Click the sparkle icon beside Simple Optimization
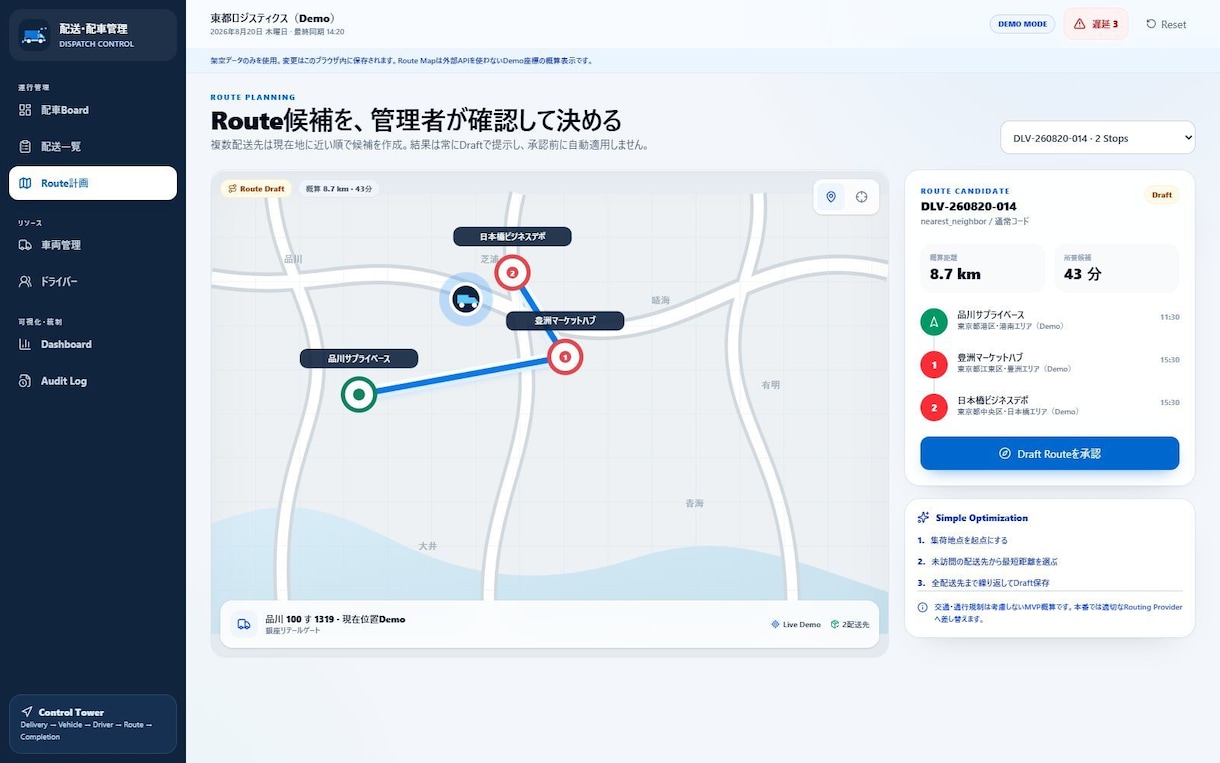The width and height of the screenshot is (1220, 763). click(x=923, y=518)
